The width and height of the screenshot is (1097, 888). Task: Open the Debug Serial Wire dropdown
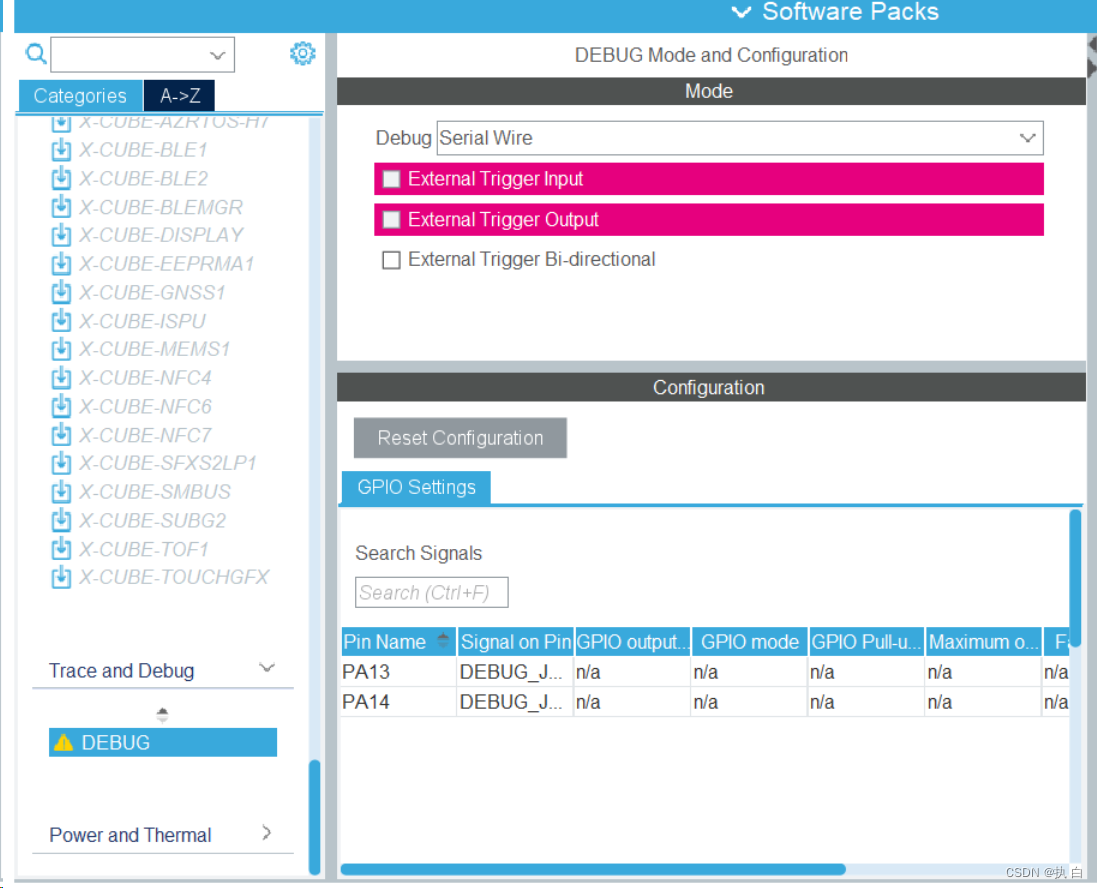pyautogui.click(x=1027, y=138)
